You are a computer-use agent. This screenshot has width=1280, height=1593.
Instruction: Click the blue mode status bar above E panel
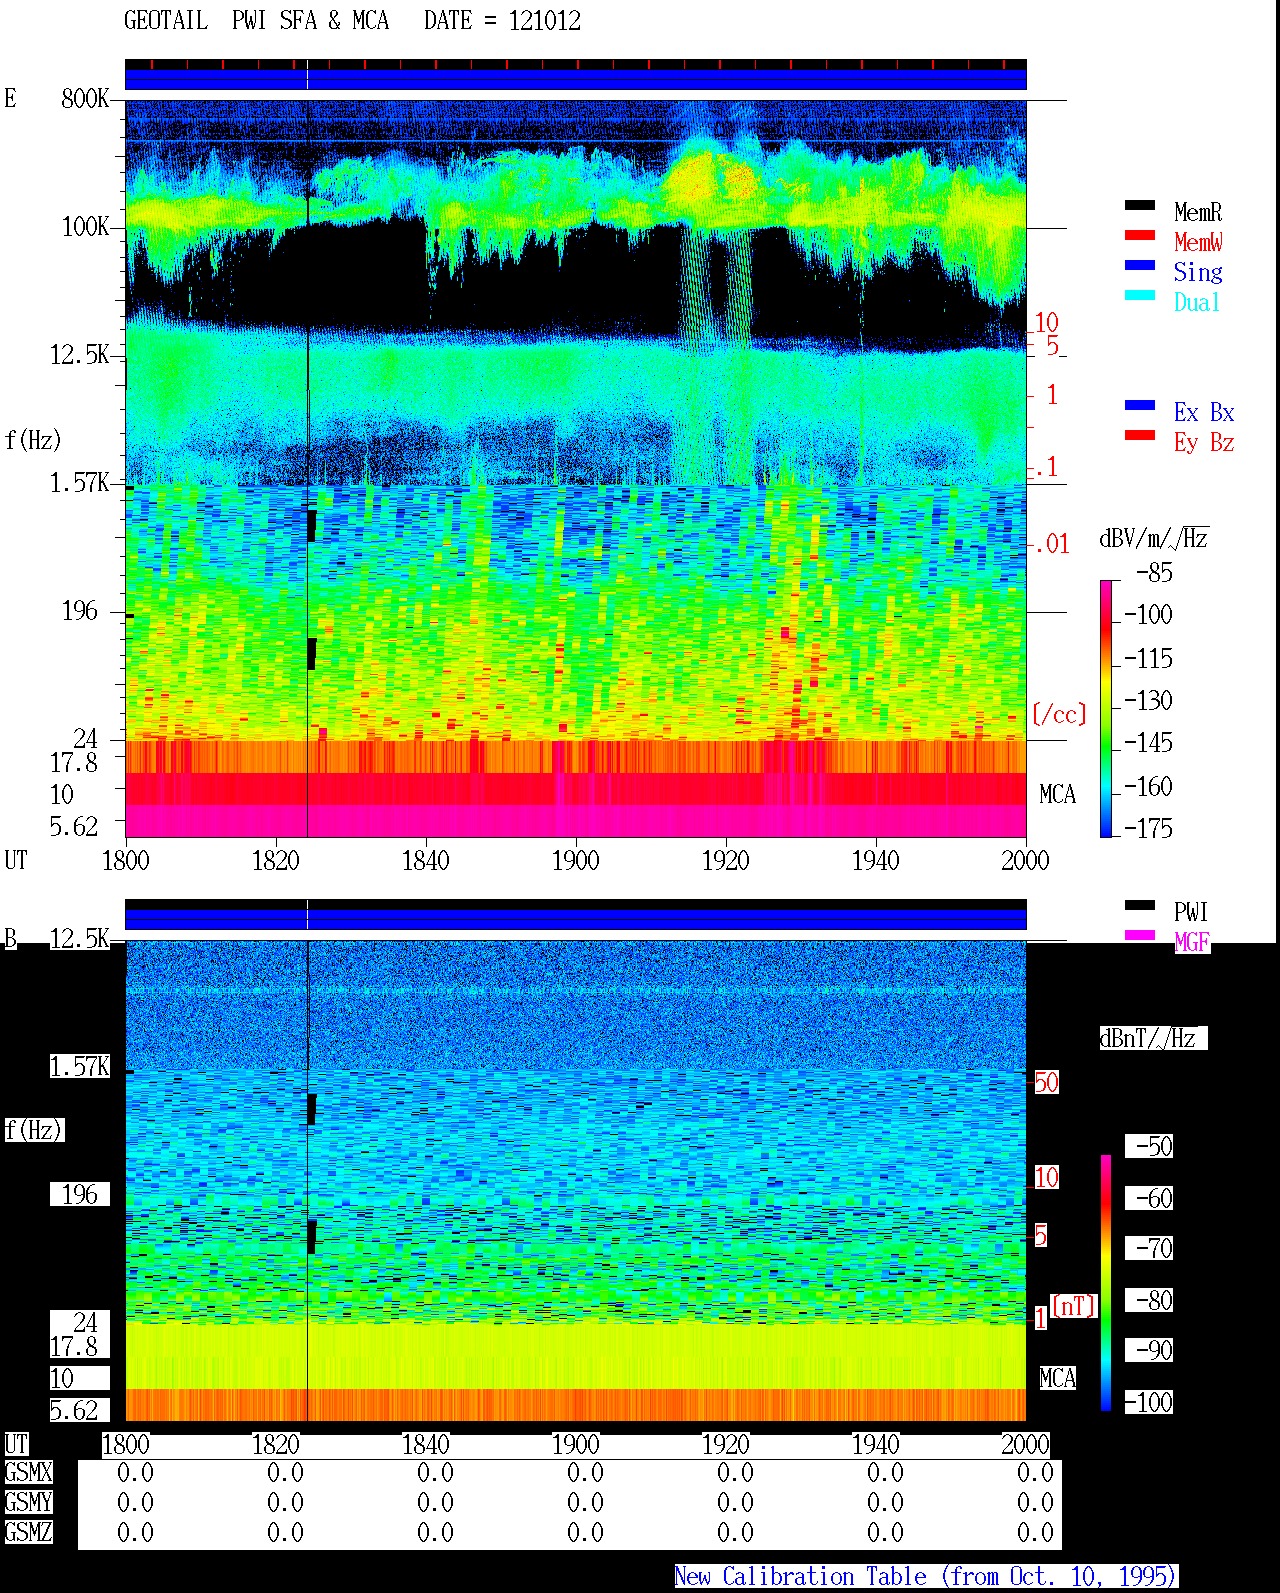575,79
